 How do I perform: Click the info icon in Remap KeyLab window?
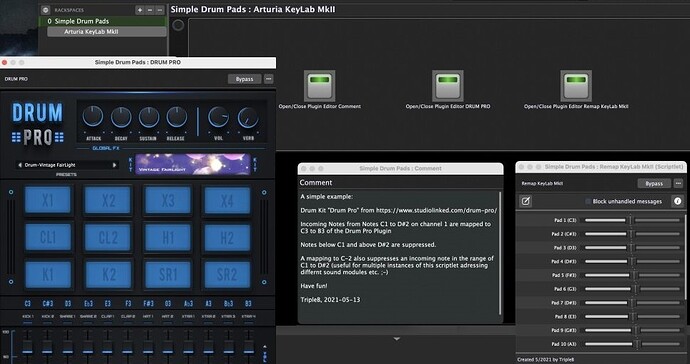click(678, 201)
